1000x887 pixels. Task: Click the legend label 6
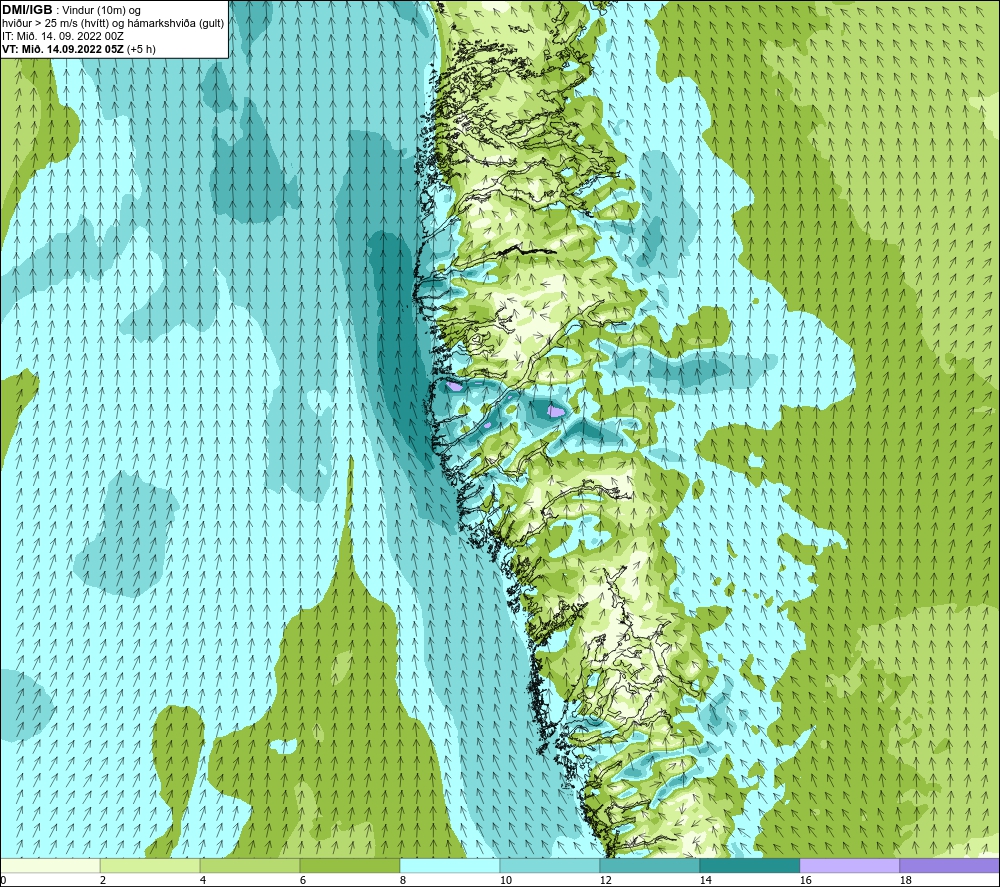(x=303, y=881)
